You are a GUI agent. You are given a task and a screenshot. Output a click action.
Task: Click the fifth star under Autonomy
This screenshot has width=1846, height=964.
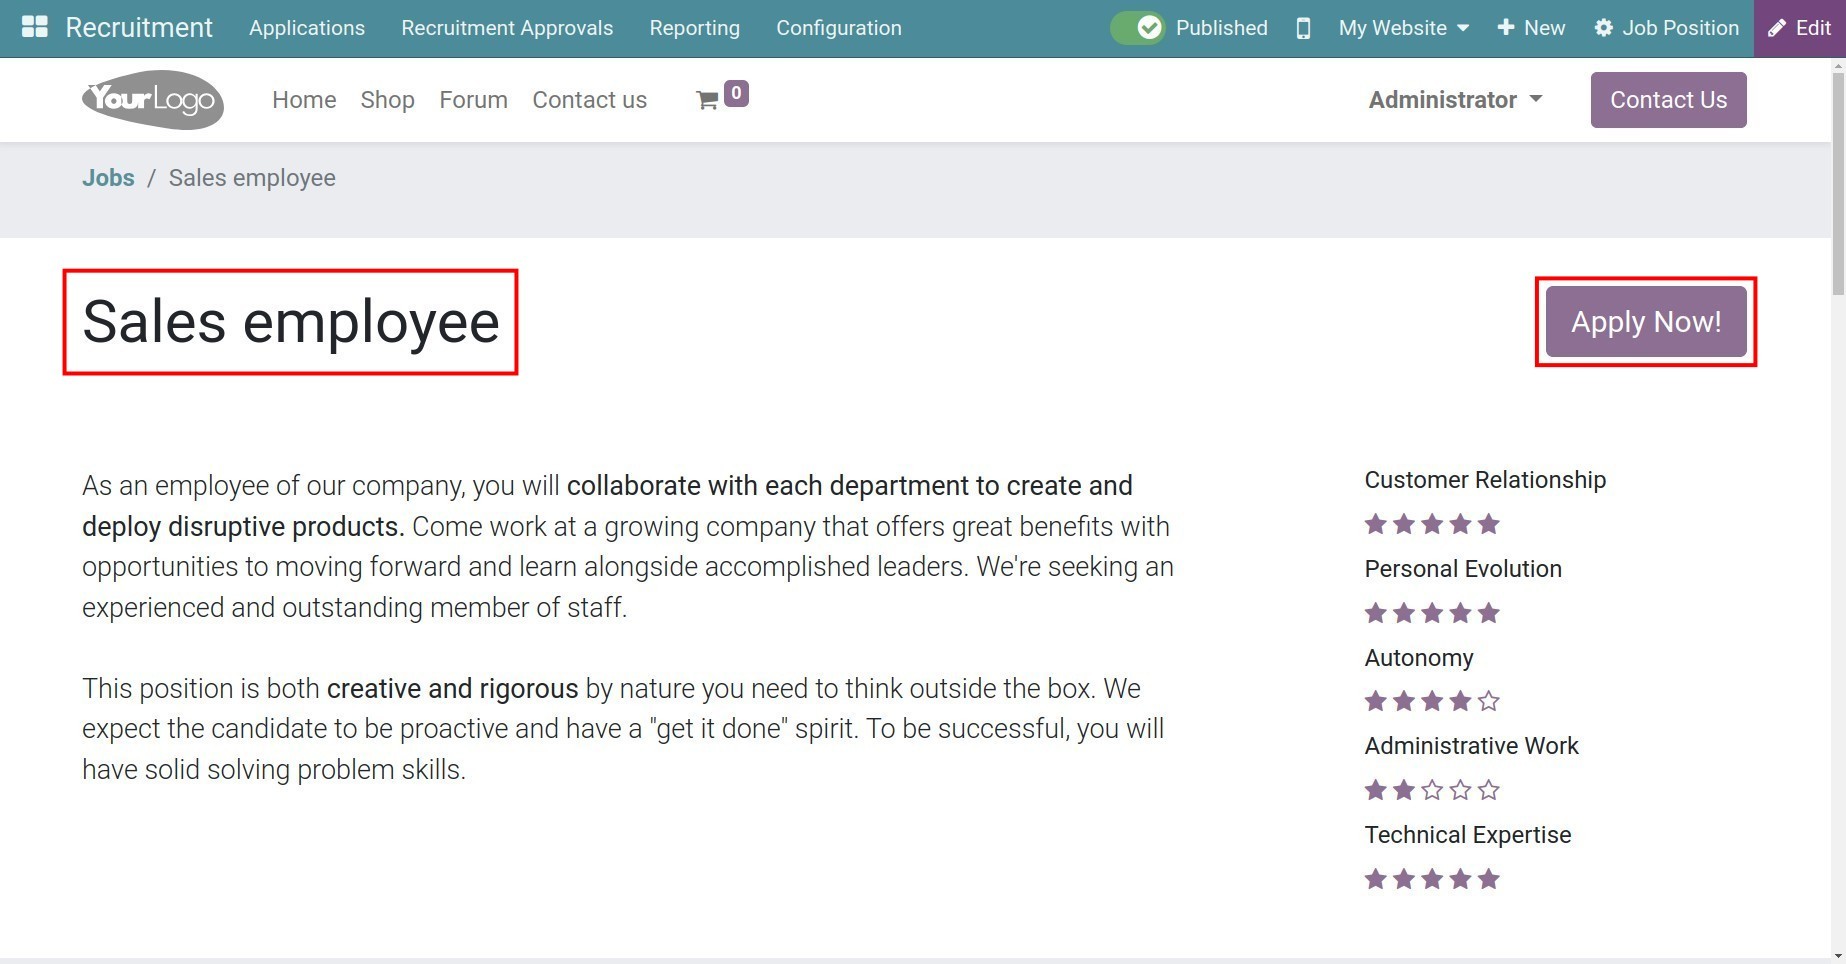(x=1488, y=701)
